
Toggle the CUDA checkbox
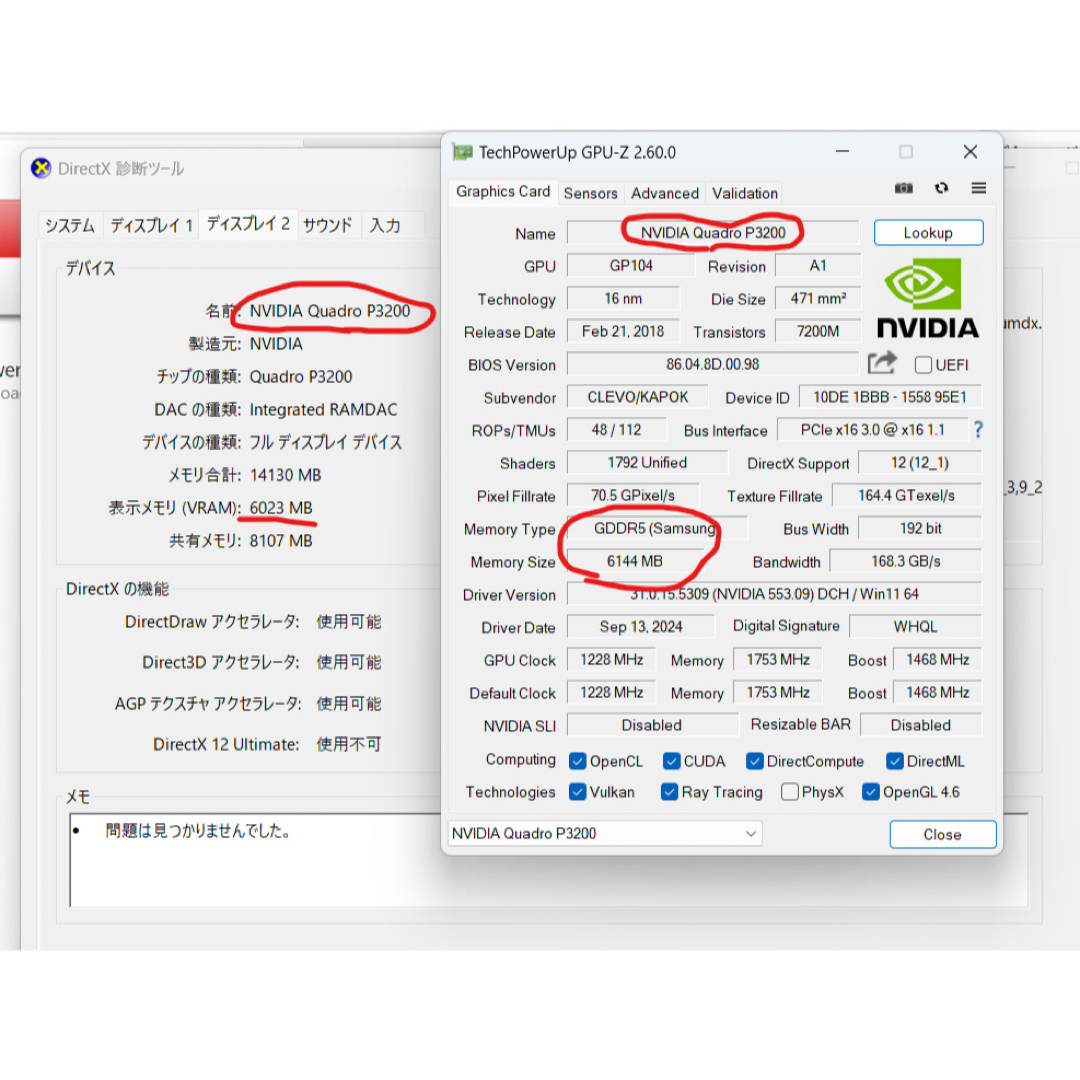(671, 761)
